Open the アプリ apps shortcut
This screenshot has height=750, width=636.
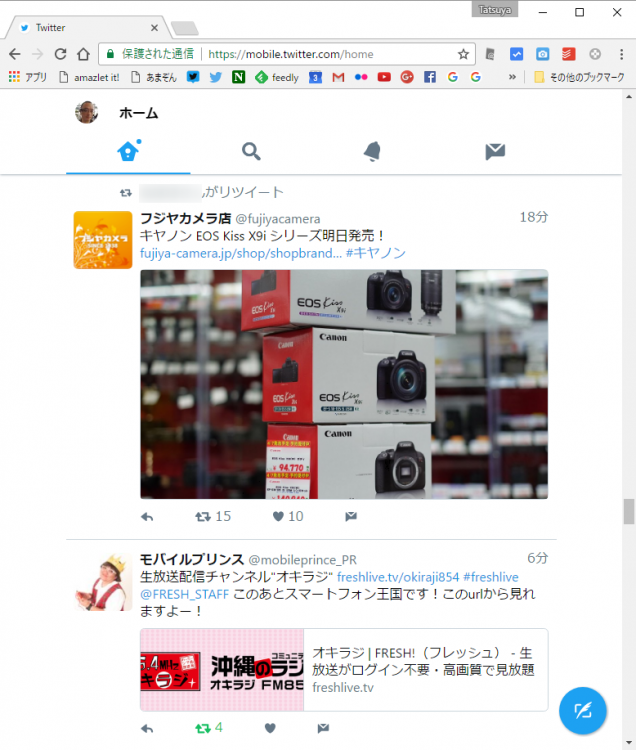[x=28, y=77]
